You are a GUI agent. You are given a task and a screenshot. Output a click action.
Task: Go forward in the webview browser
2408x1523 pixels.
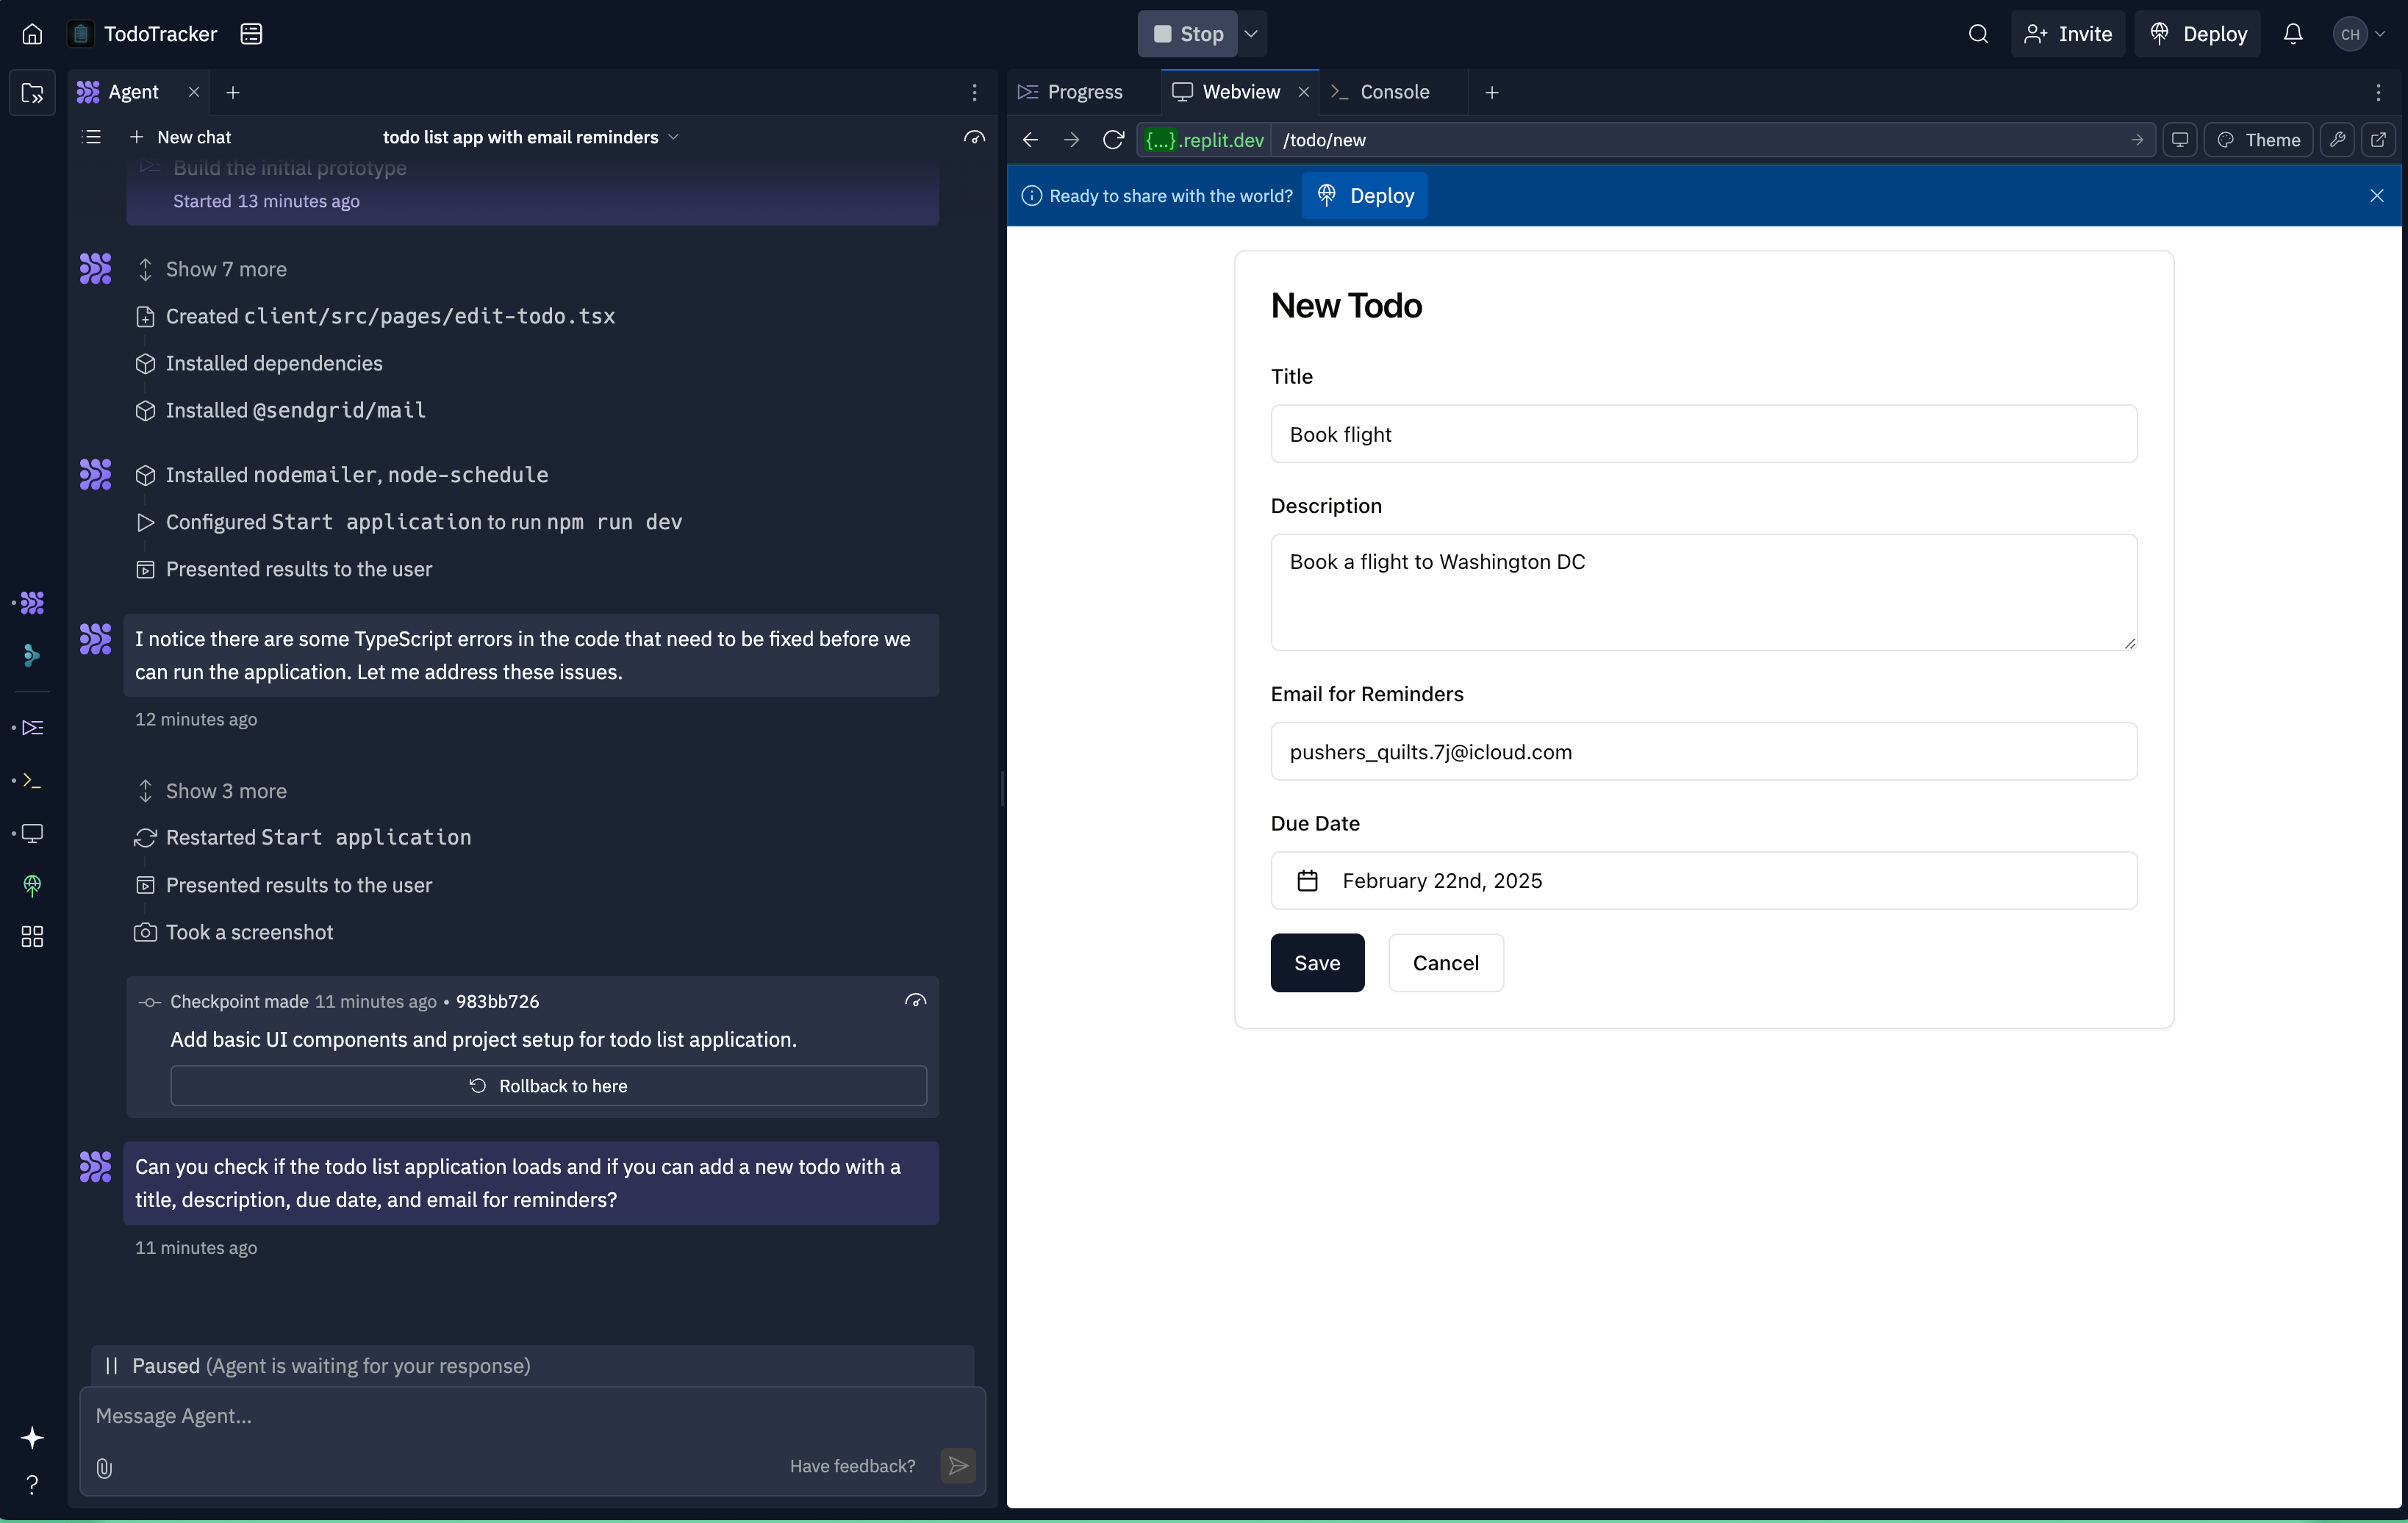coord(1071,140)
